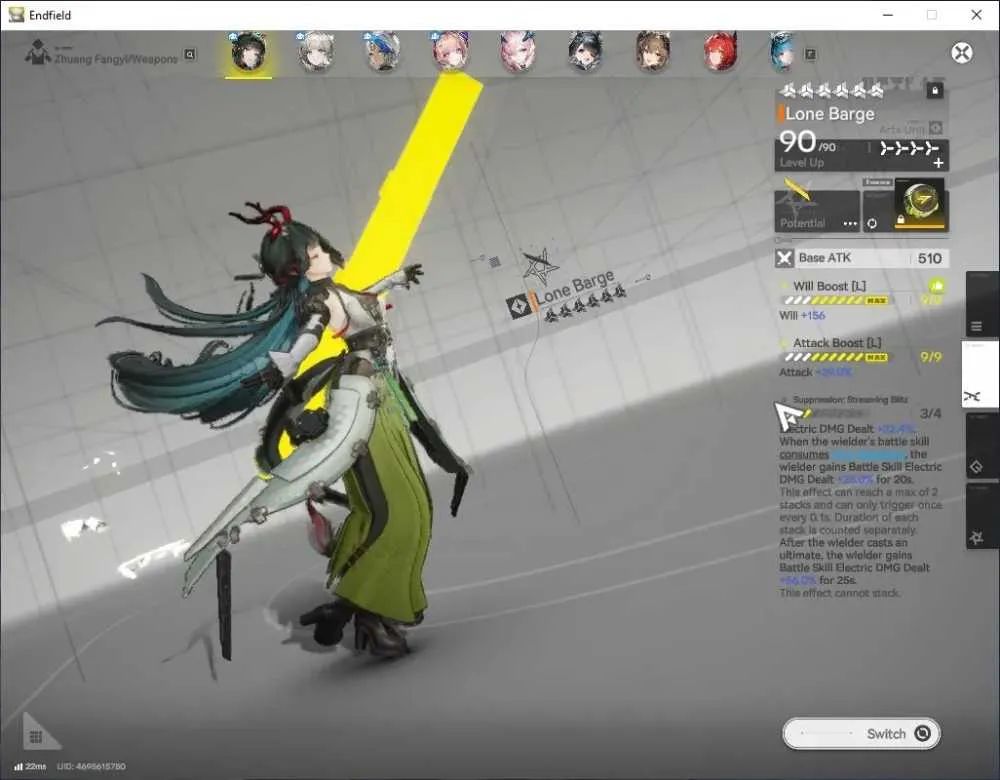1000x780 pixels.
Task: Click the Endfield app icon in the title bar
Action: (x=16, y=15)
